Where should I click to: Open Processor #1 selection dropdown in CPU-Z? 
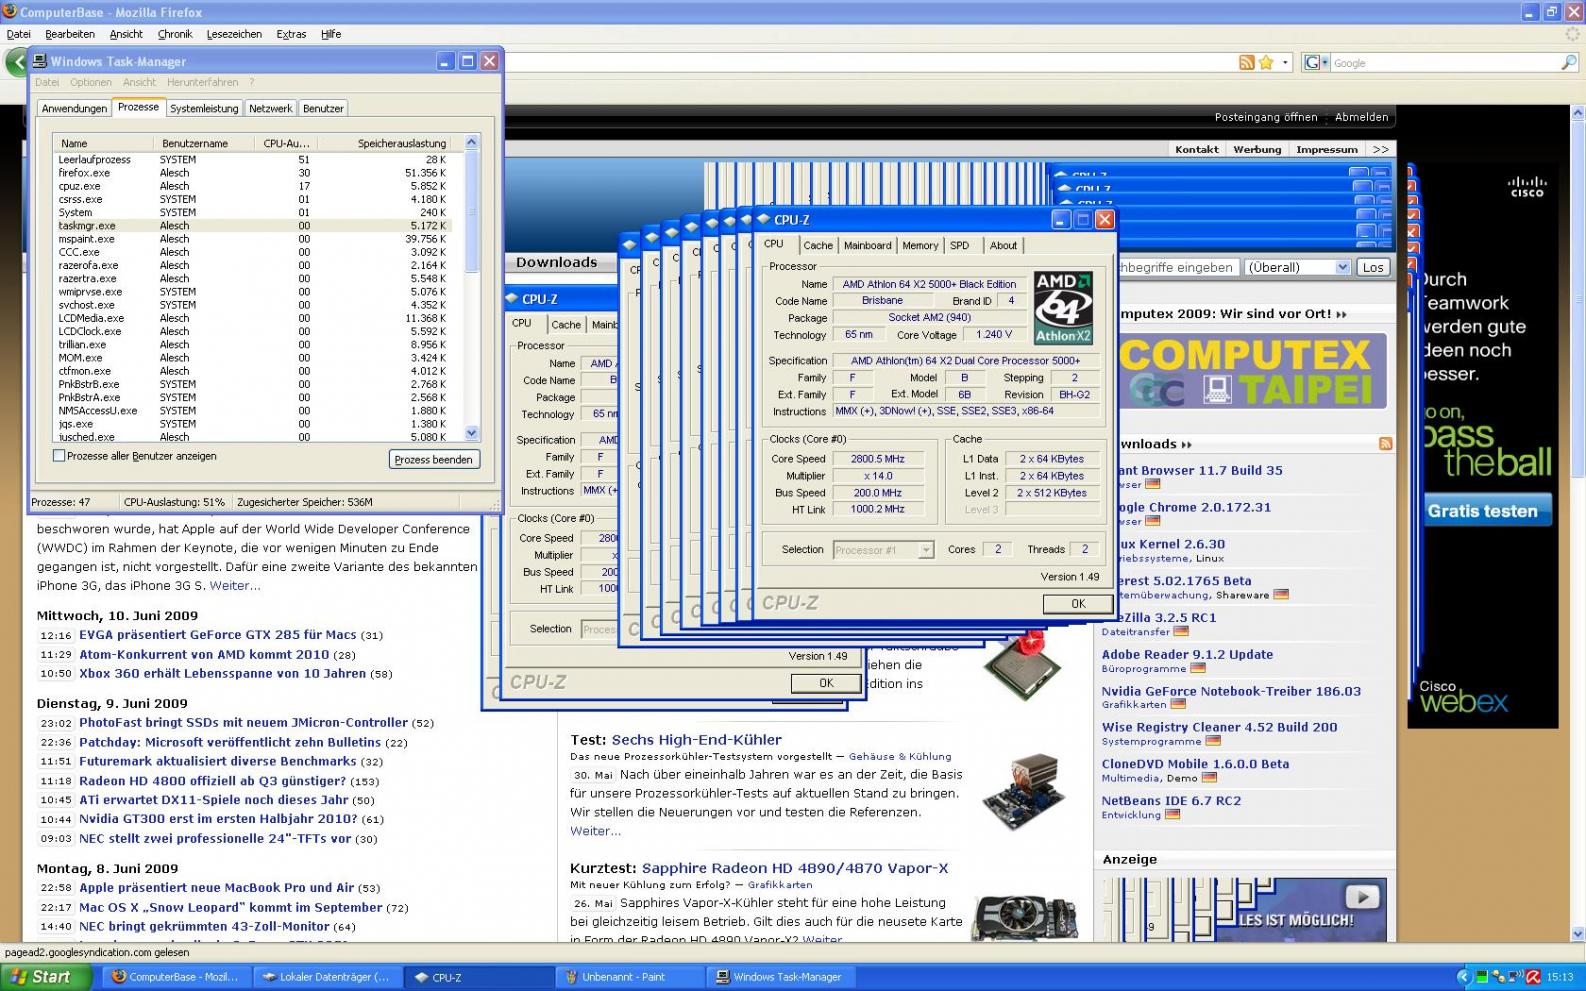pyautogui.click(x=883, y=550)
